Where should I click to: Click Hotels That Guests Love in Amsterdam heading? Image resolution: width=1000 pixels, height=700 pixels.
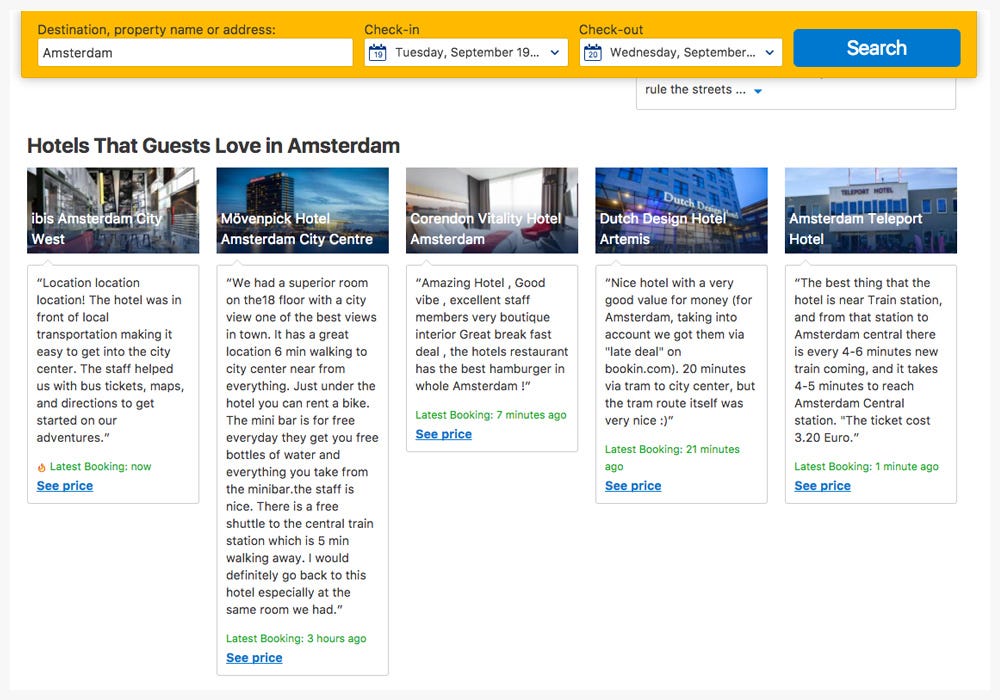click(x=213, y=145)
